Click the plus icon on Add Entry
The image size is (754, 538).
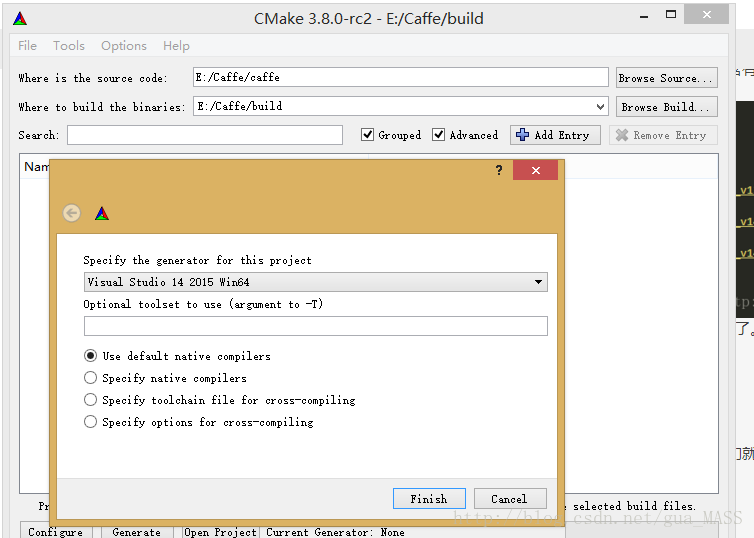(x=523, y=135)
